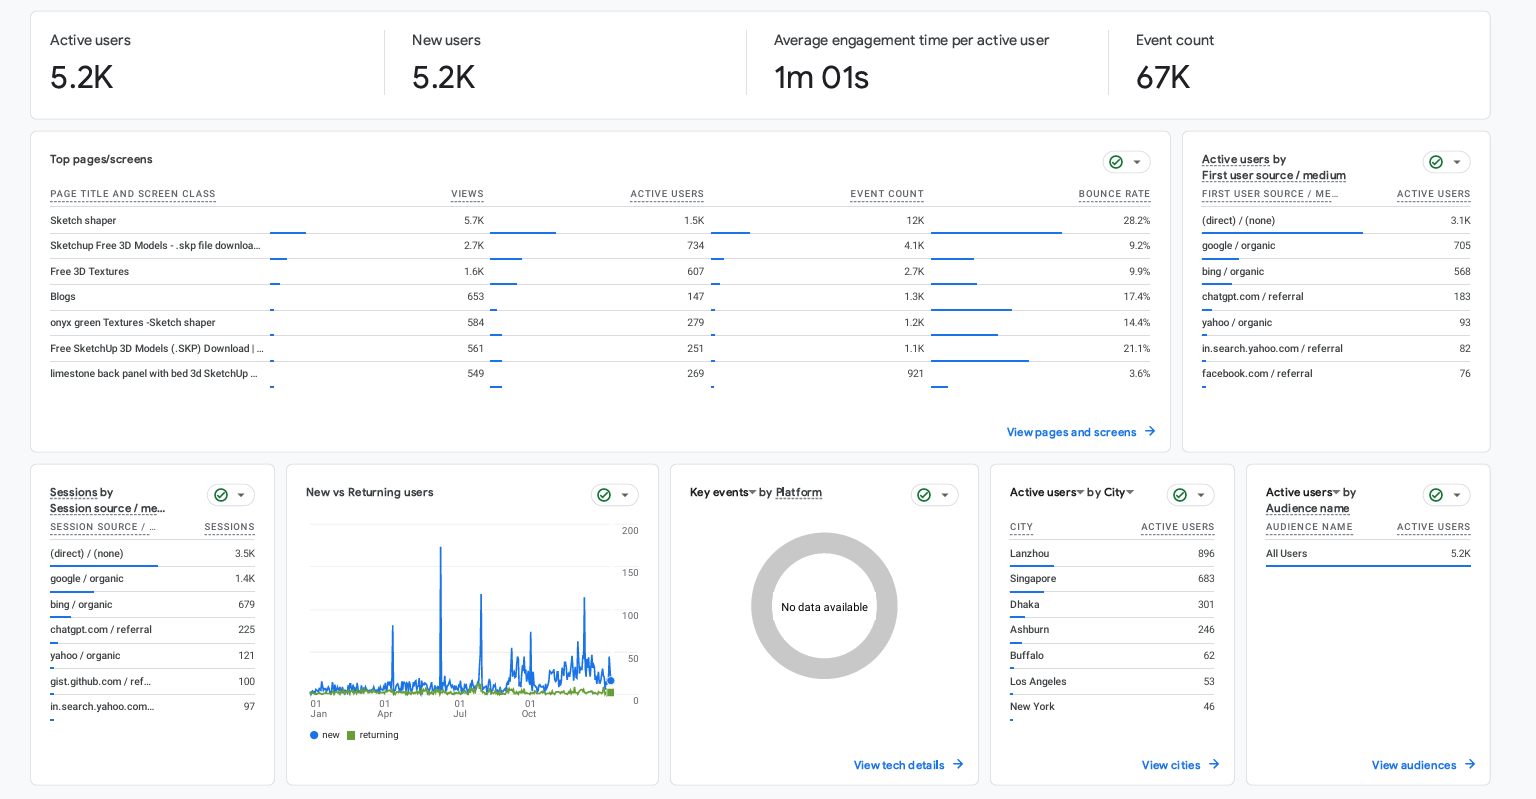
Task: Click the arrow icon beside View pages and screens
Action: click(x=1150, y=431)
